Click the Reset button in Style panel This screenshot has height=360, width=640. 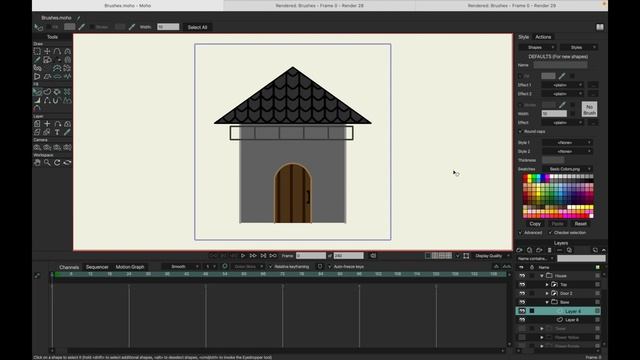pos(580,224)
